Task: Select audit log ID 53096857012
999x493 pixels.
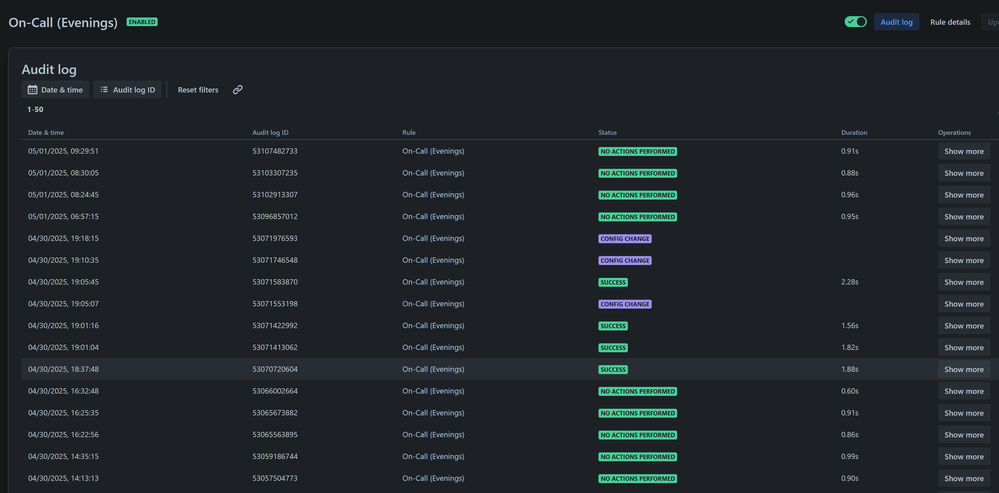Action: (x=275, y=217)
